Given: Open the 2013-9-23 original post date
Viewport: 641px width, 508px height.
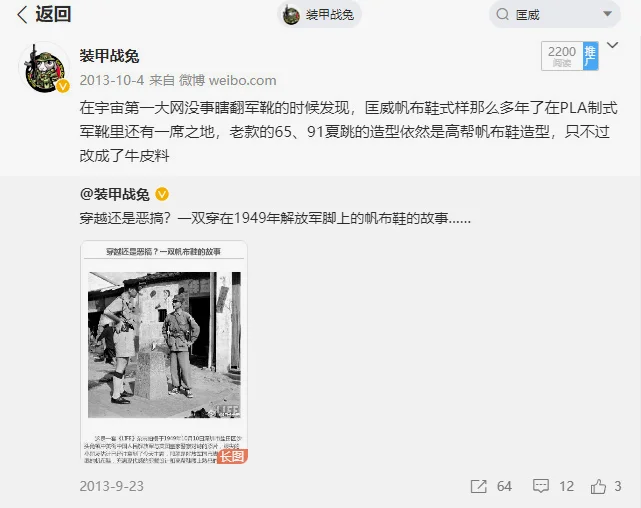Looking at the screenshot, I should pyautogui.click(x=112, y=486).
